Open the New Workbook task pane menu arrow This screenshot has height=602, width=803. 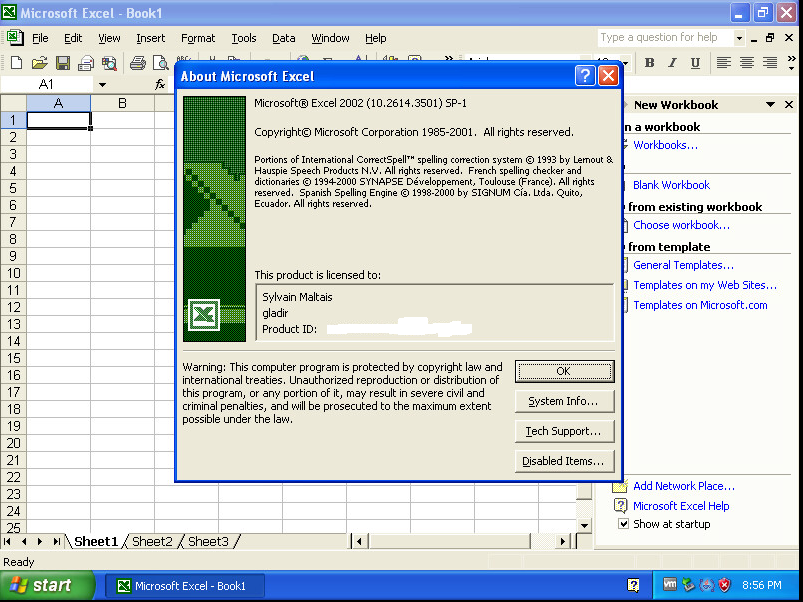[770, 104]
